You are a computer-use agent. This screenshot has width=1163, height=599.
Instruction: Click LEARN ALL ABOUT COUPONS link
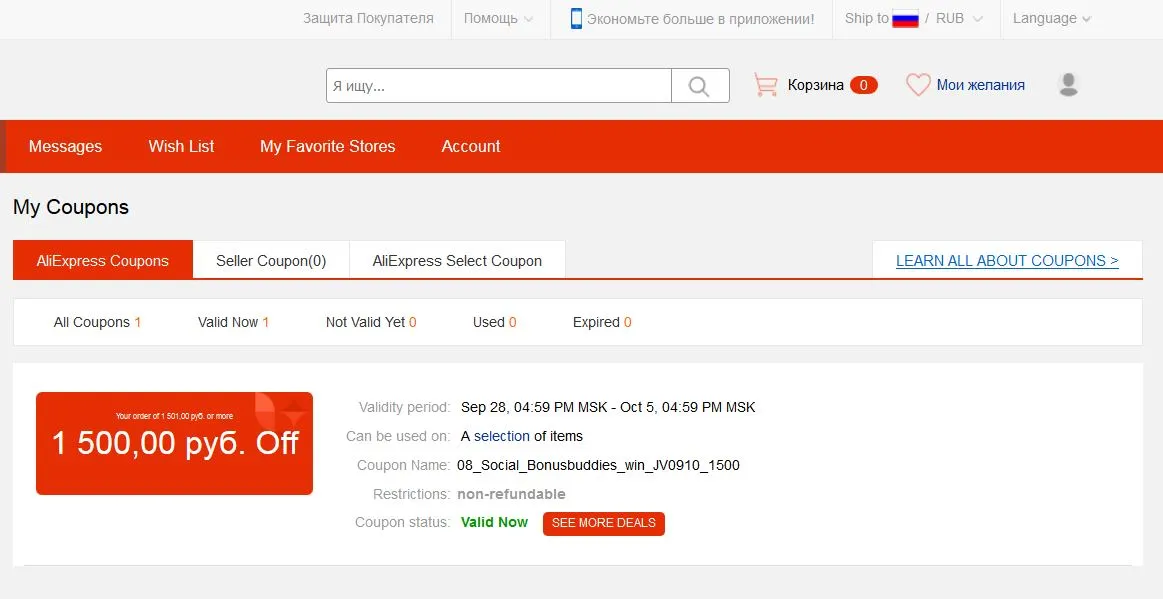click(1007, 261)
